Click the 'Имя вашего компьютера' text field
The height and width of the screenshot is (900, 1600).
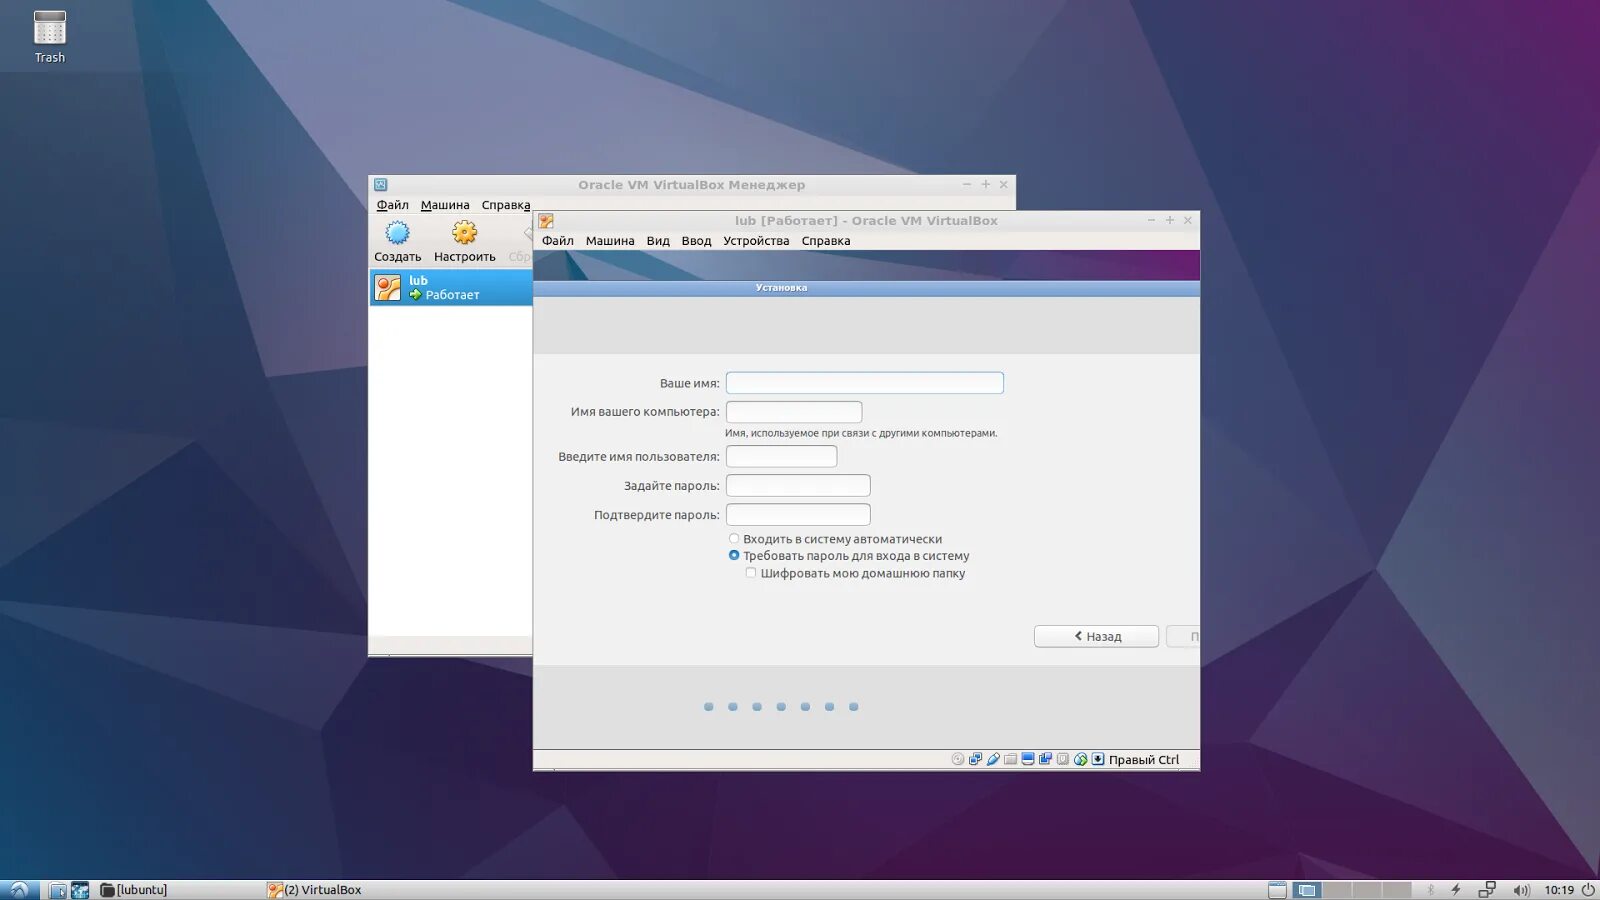[x=794, y=412]
